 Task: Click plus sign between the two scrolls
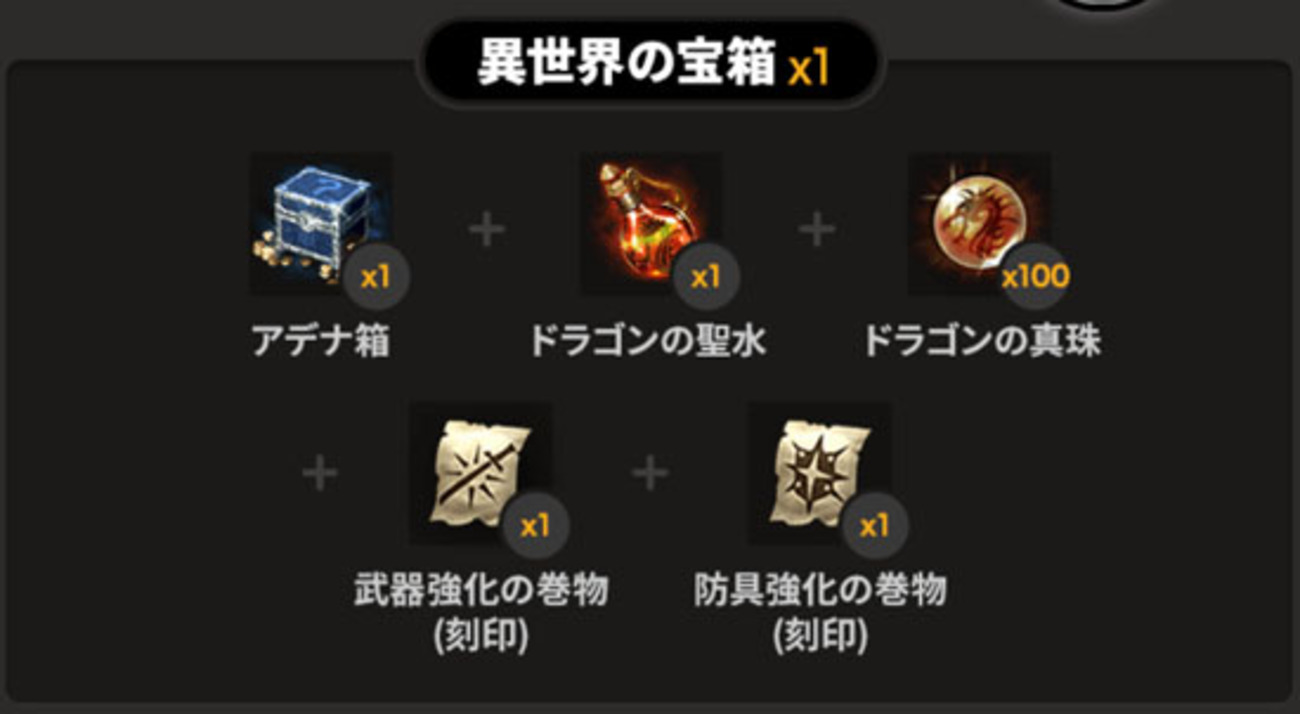(650, 473)
